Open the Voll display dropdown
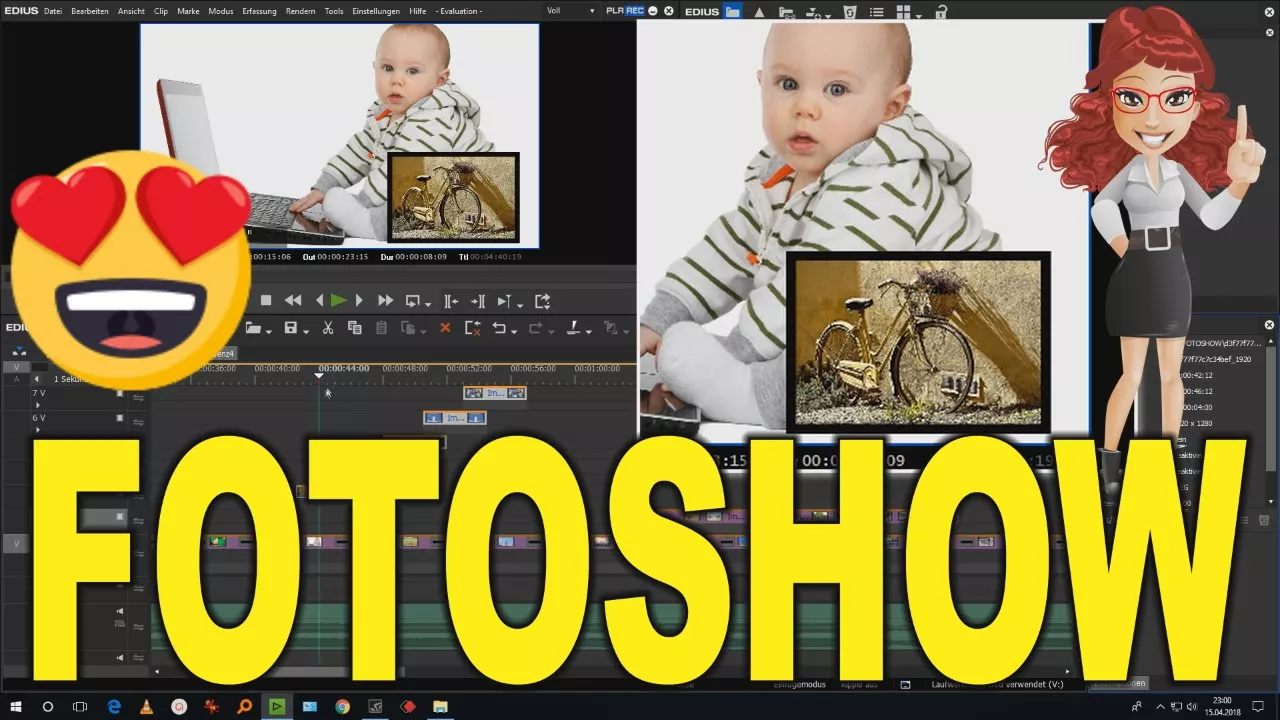The height and width of the screenshot is (720, 1280). click(x=570, y=11)
